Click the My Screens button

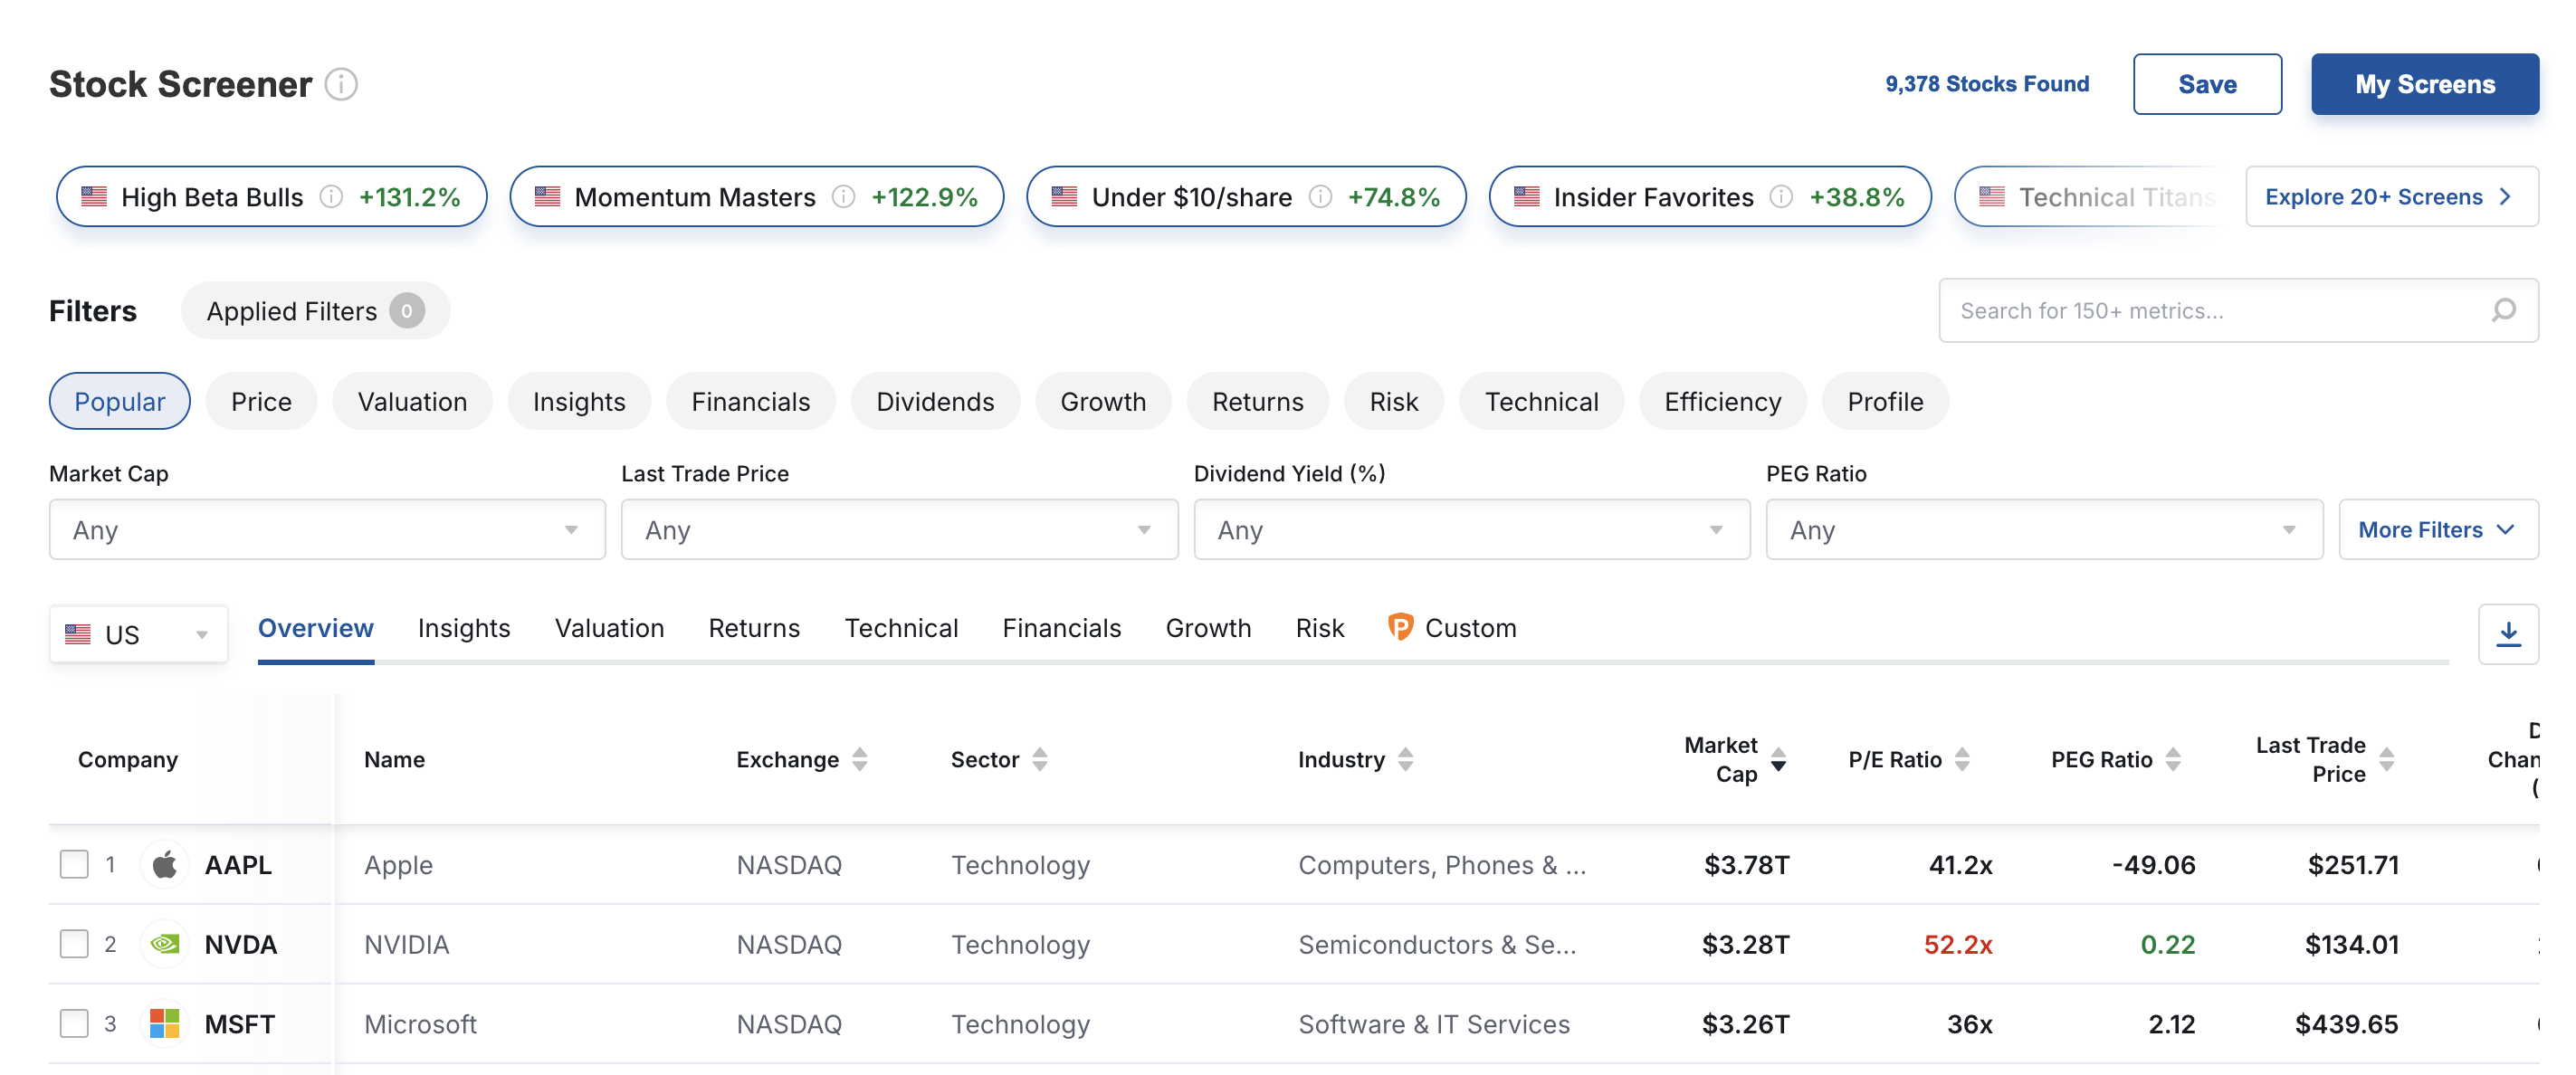2424,84
